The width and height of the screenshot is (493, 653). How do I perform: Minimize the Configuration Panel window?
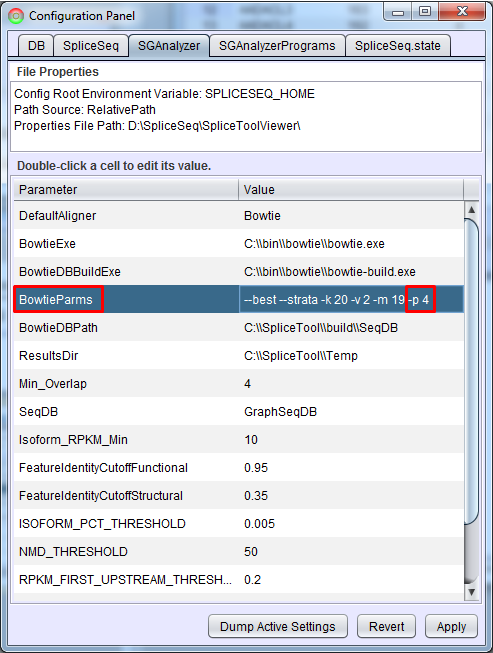click(x=398, y=12)
